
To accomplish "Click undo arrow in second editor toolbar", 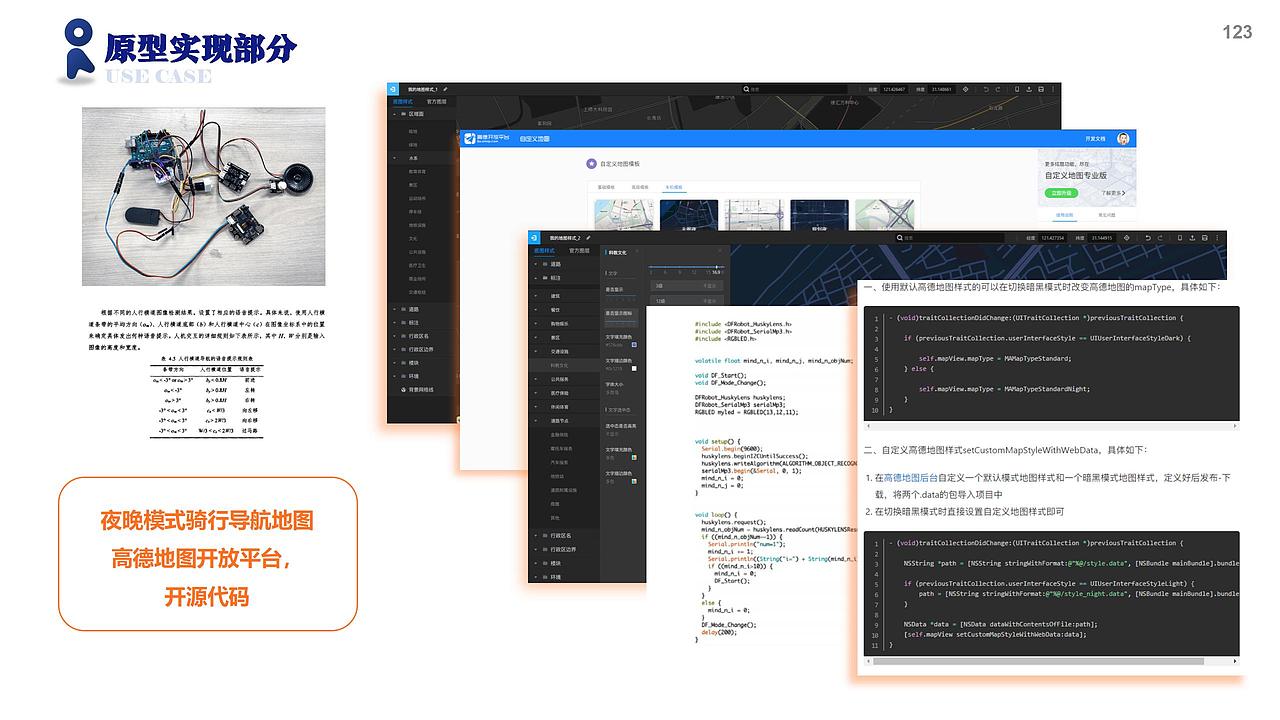I will [1148, 238].
